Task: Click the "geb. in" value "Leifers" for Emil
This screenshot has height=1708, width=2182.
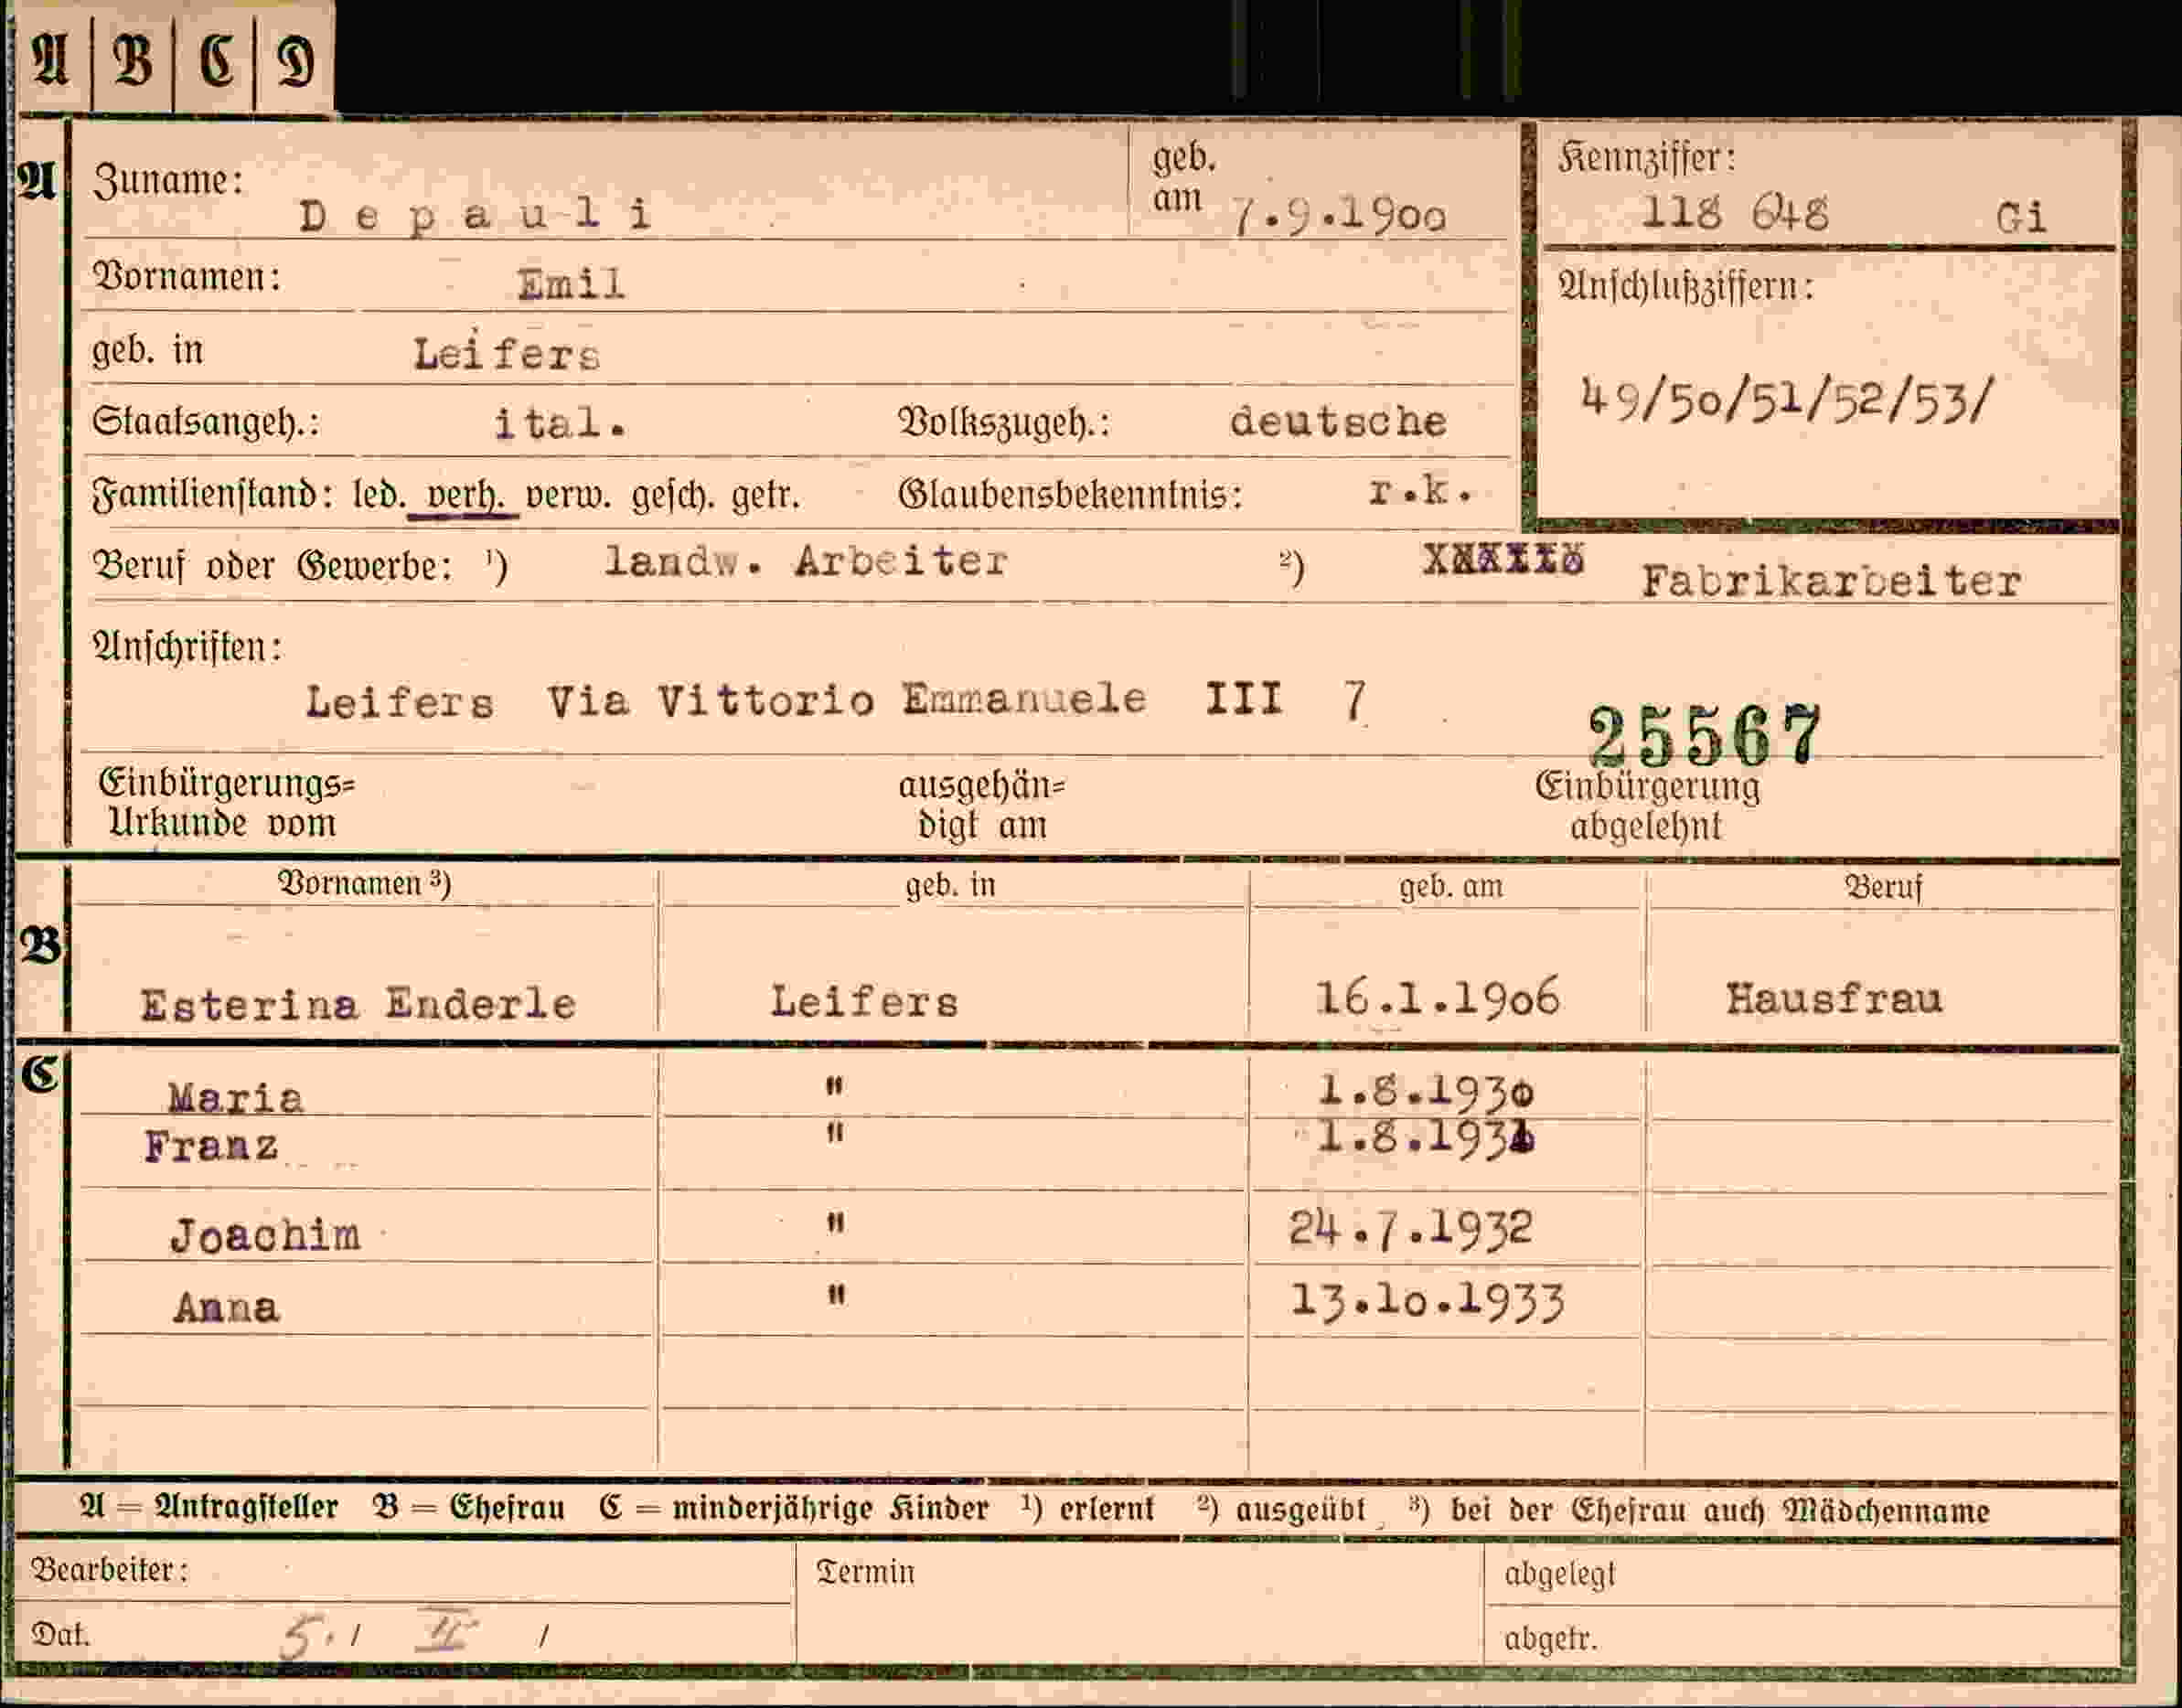Action: click(x=507, y=354)
